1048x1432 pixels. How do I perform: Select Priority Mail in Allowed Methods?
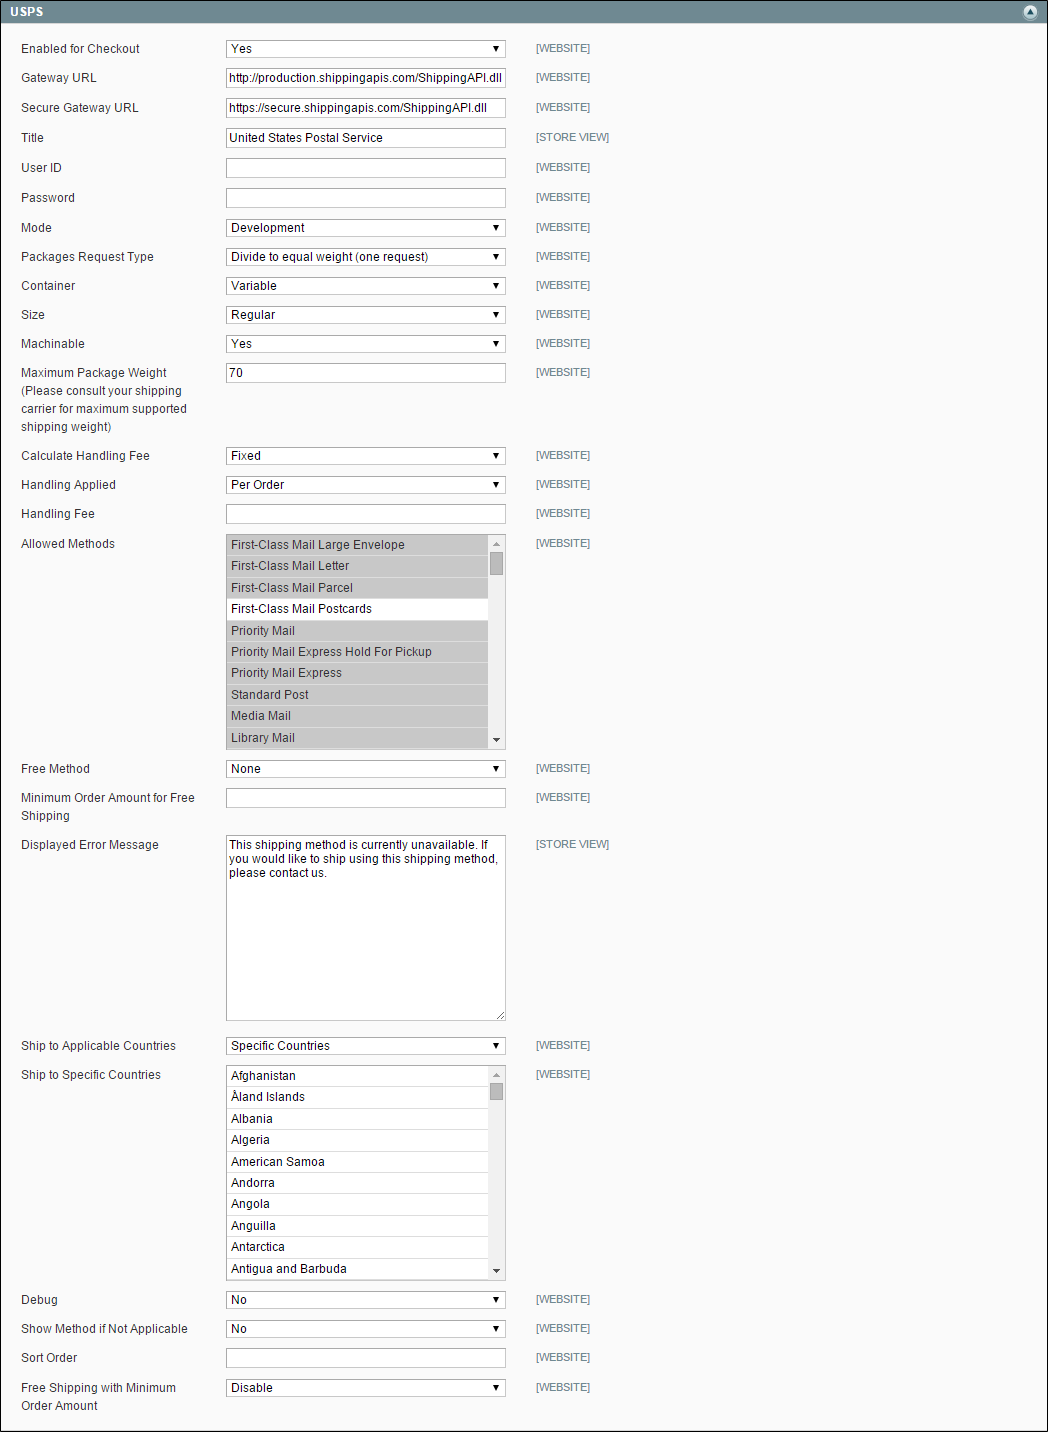[358, 631]
